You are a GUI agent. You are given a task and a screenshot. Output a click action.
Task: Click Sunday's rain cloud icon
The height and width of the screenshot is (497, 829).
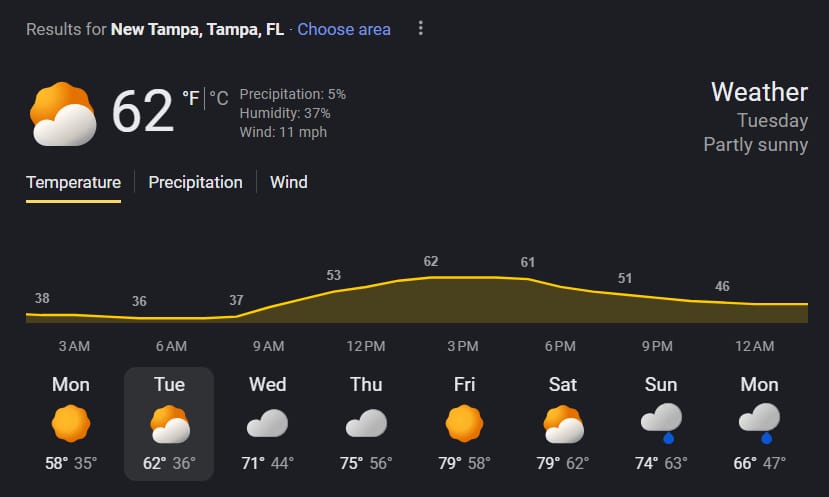pyautogui.click(x=661, y=423)
